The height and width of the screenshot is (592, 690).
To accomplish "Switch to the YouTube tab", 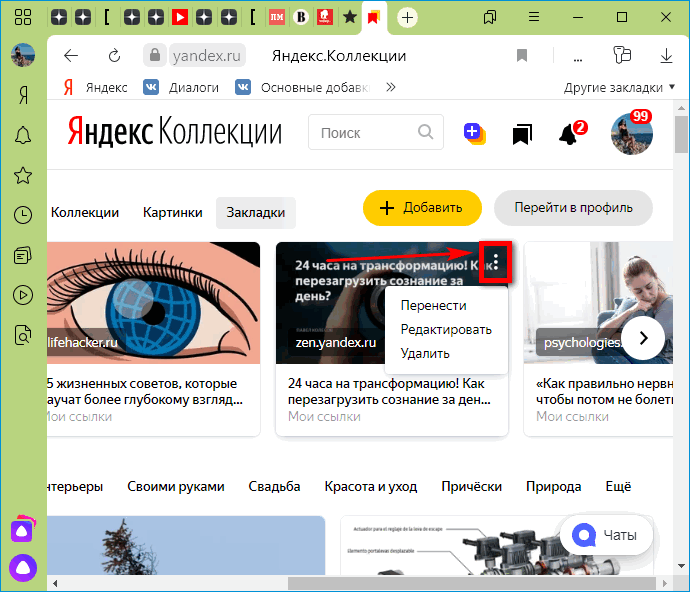I will tap(180, 18).
